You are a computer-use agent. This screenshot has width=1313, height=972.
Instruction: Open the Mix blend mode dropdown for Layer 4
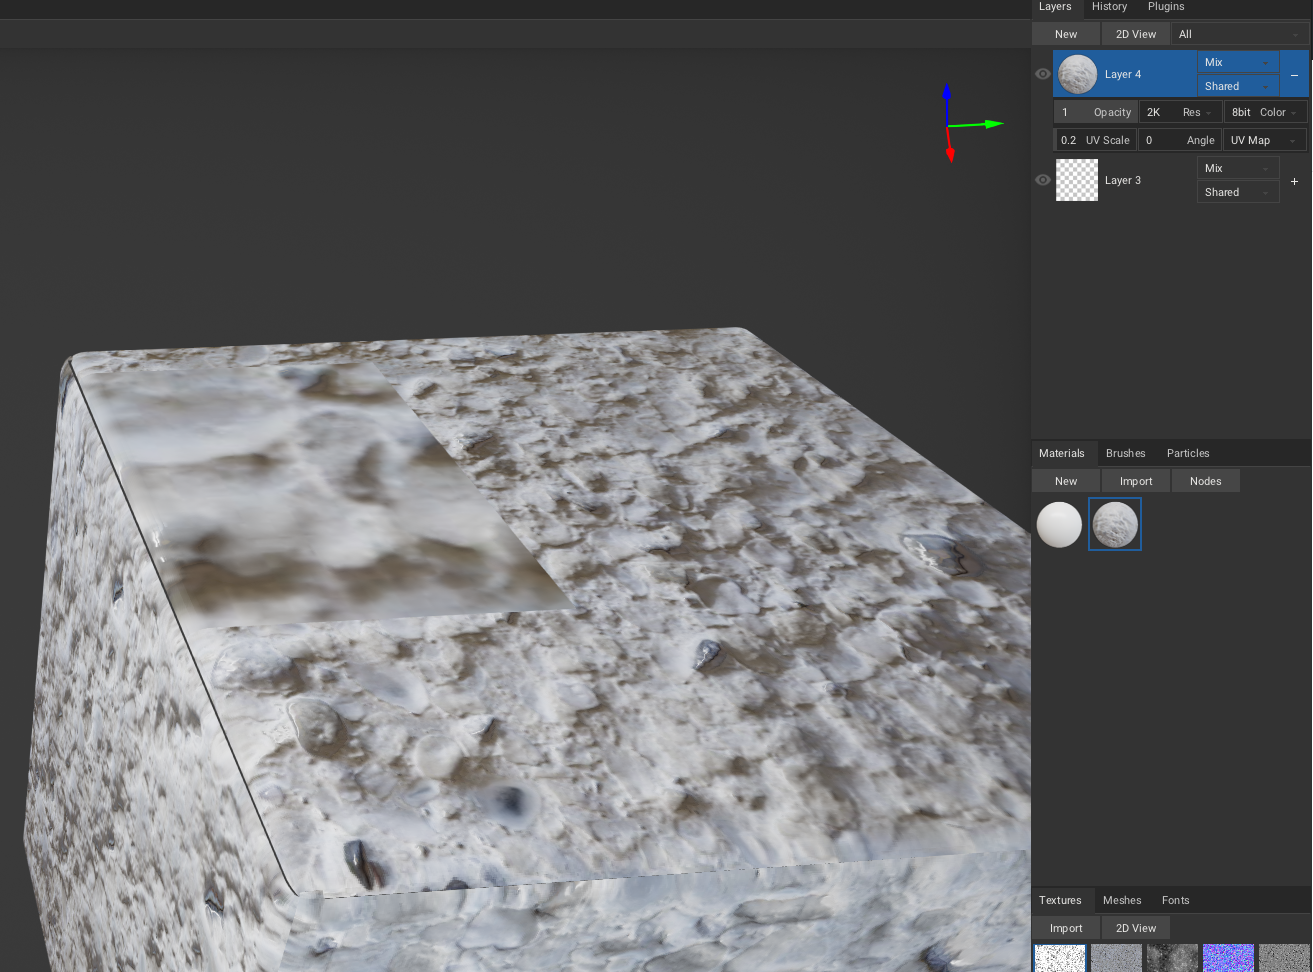coord(1238,61)
